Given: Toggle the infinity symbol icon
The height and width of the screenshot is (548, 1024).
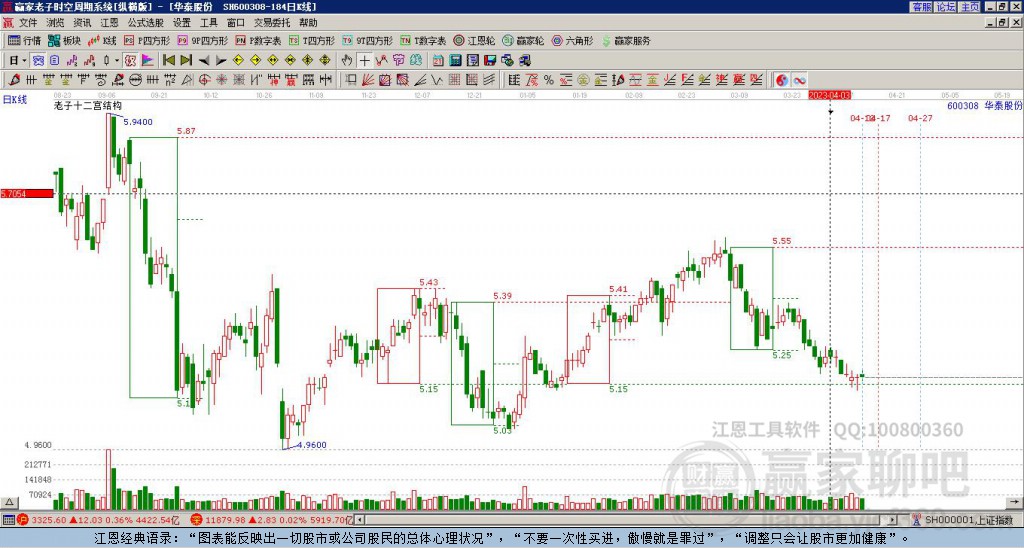Looking at the screenshot, I should 799,80.
